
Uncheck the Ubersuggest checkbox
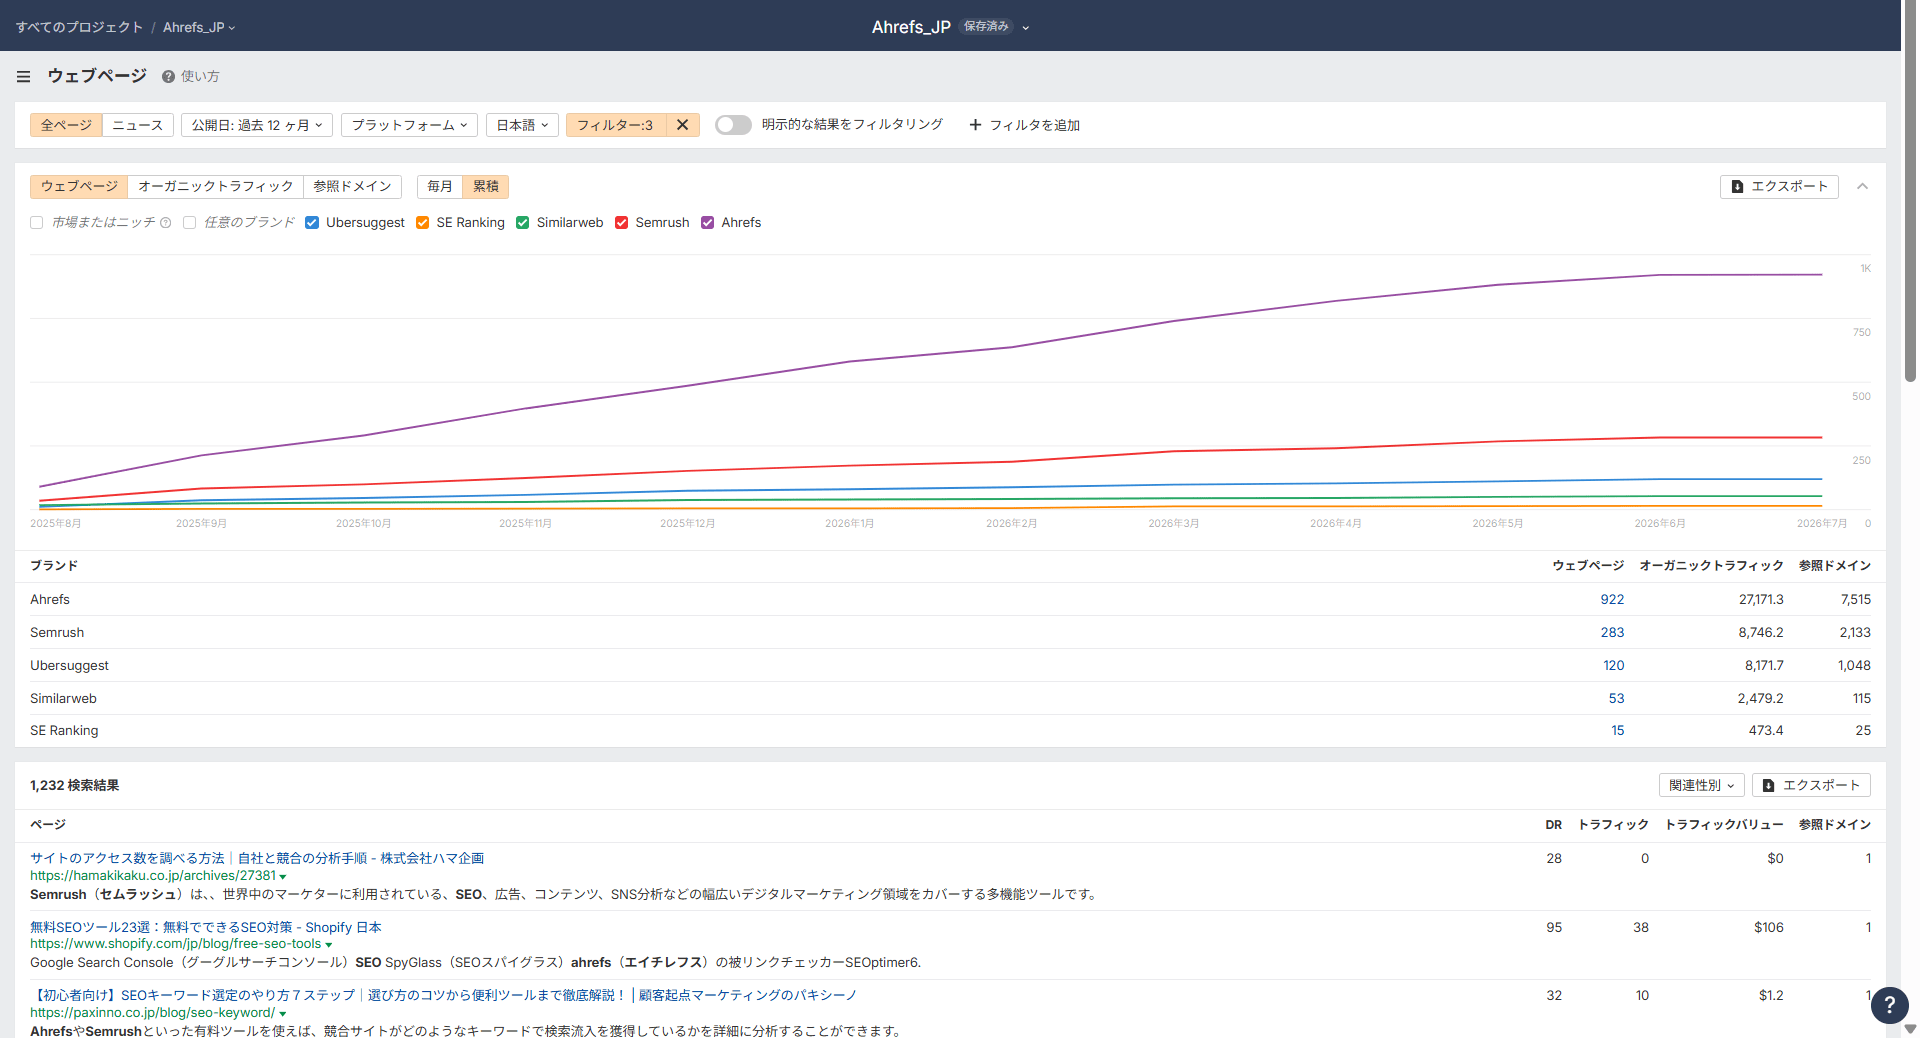tap(312, 223)
